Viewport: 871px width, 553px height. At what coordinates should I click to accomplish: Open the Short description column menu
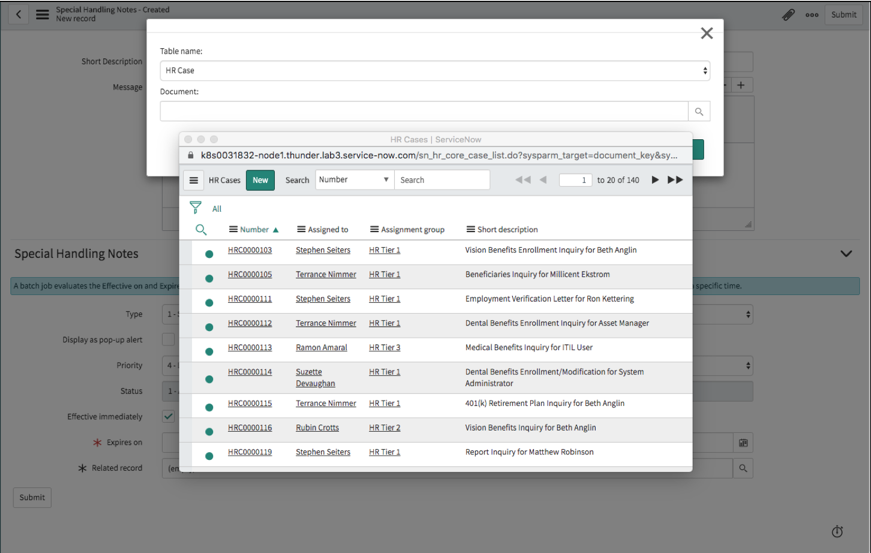pyautogui.click(x=470, y=229)
